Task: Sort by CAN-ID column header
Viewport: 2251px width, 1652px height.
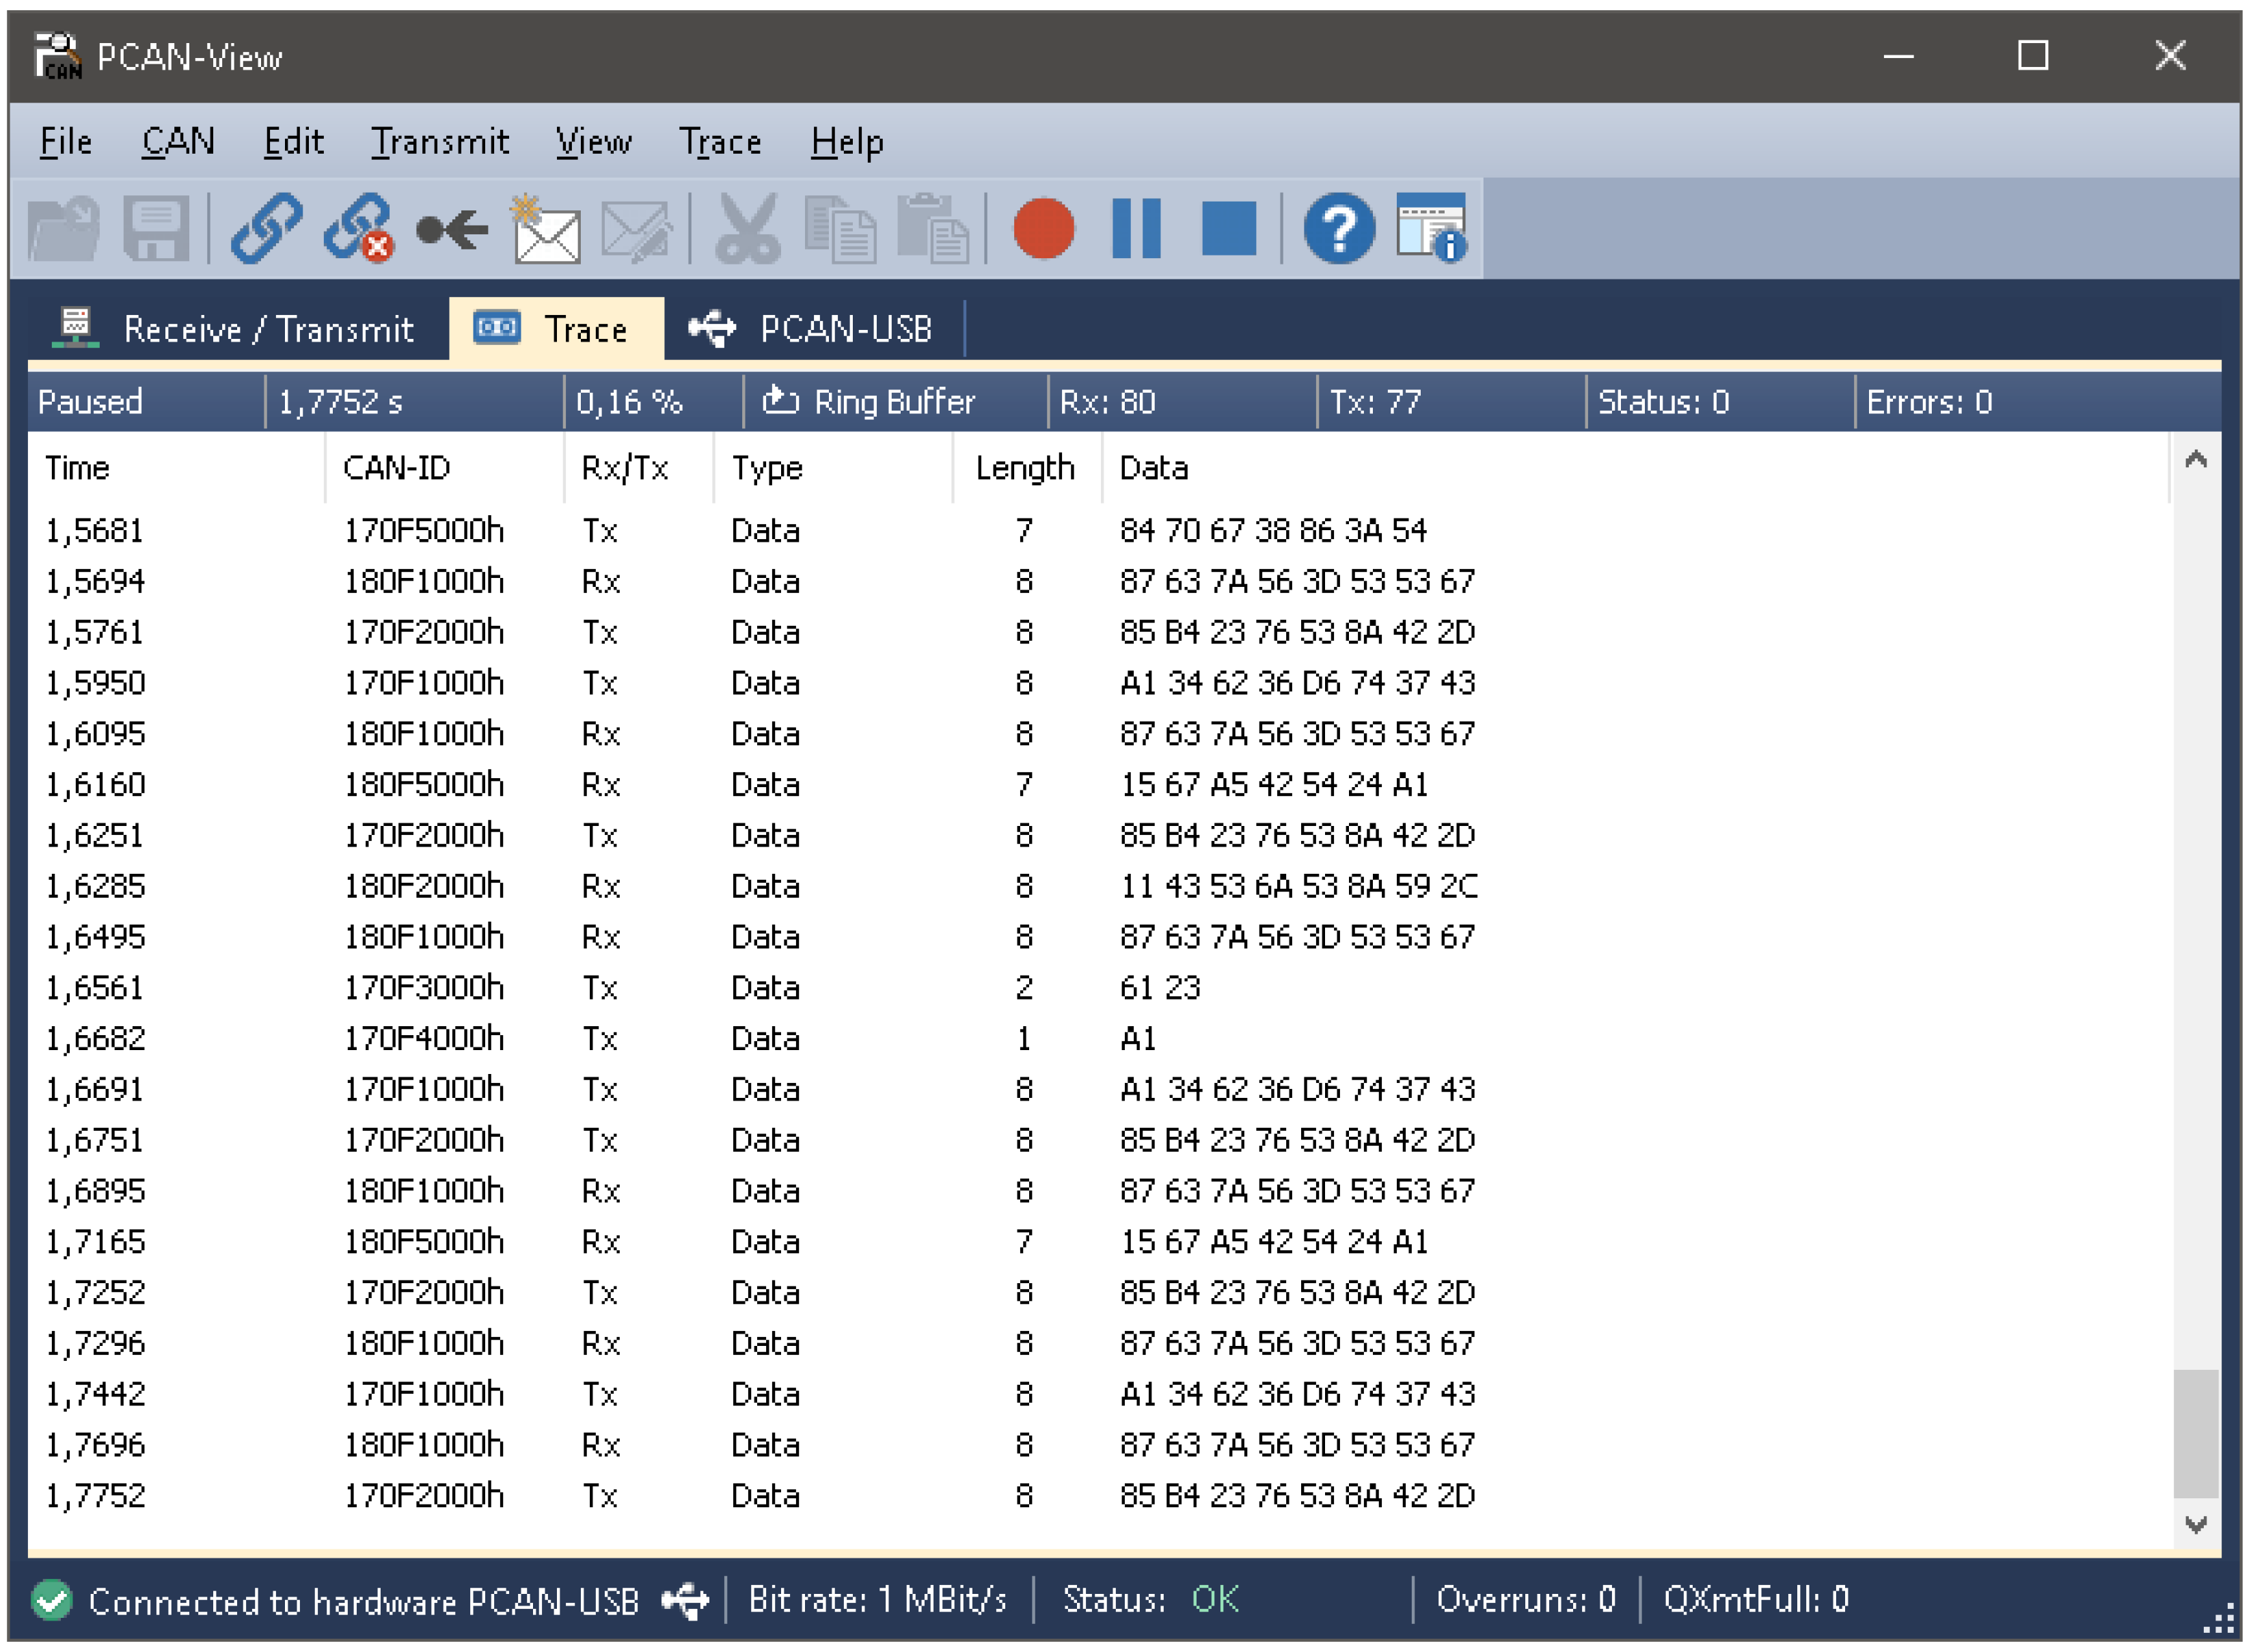Action: tap(397, 468)
